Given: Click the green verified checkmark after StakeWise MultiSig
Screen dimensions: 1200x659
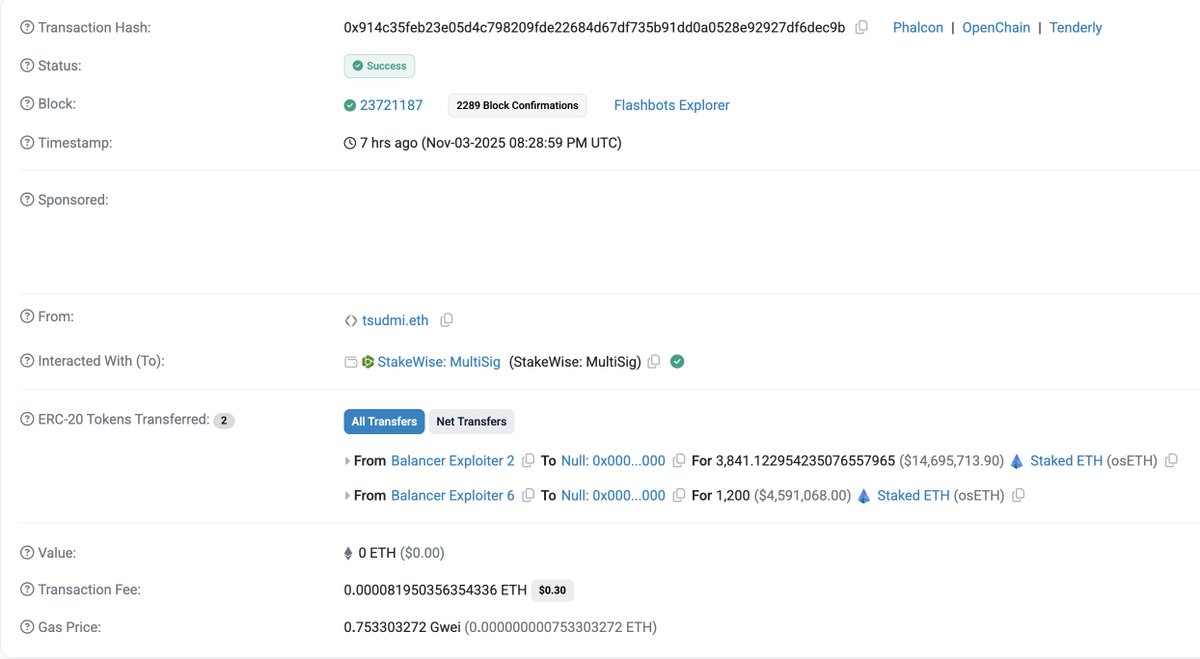Looking at the screenshot, I should [677, 362].
